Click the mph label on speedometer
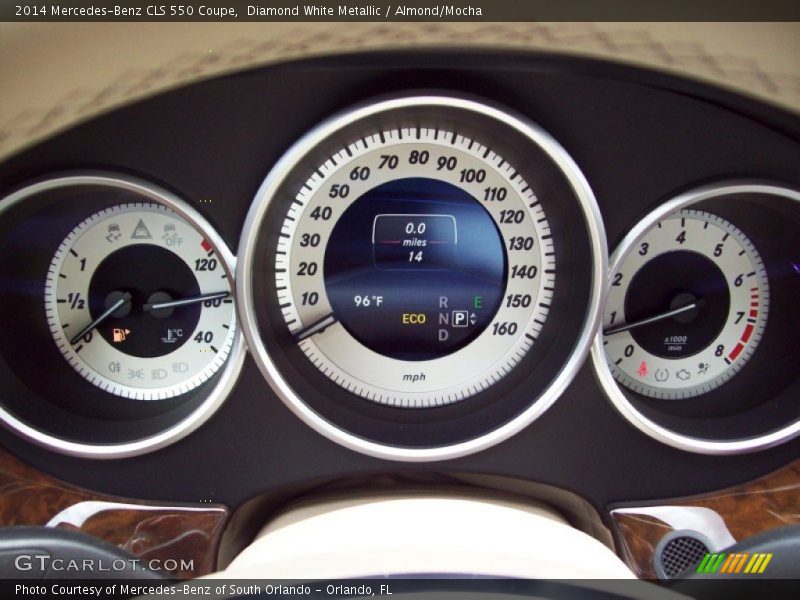Screen dimensions: 800x600 click(x=414, y=377)
